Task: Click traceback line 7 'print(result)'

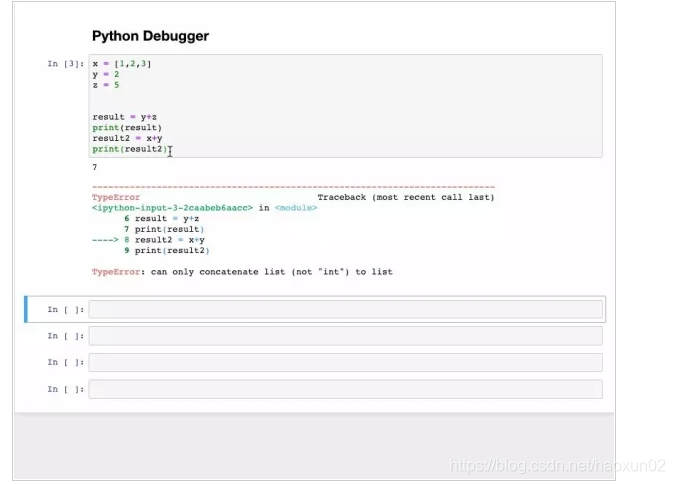Action: pos(164,230)
